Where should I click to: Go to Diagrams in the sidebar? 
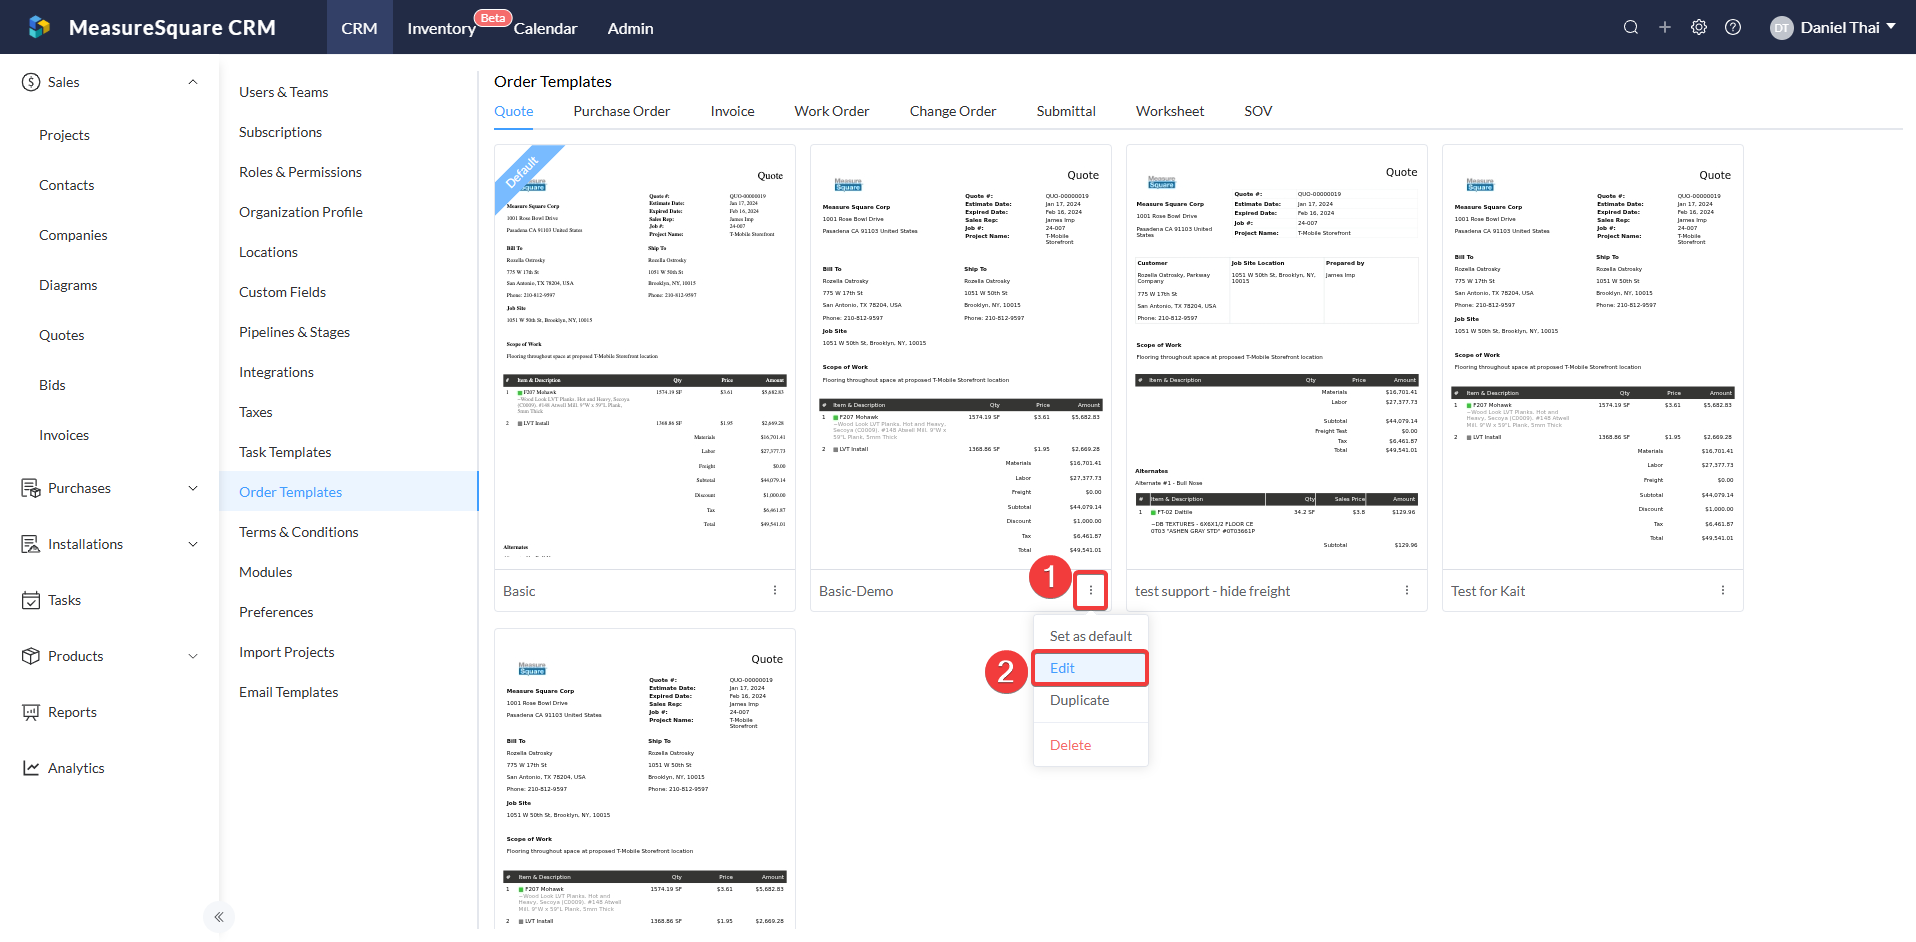[68, 285]
